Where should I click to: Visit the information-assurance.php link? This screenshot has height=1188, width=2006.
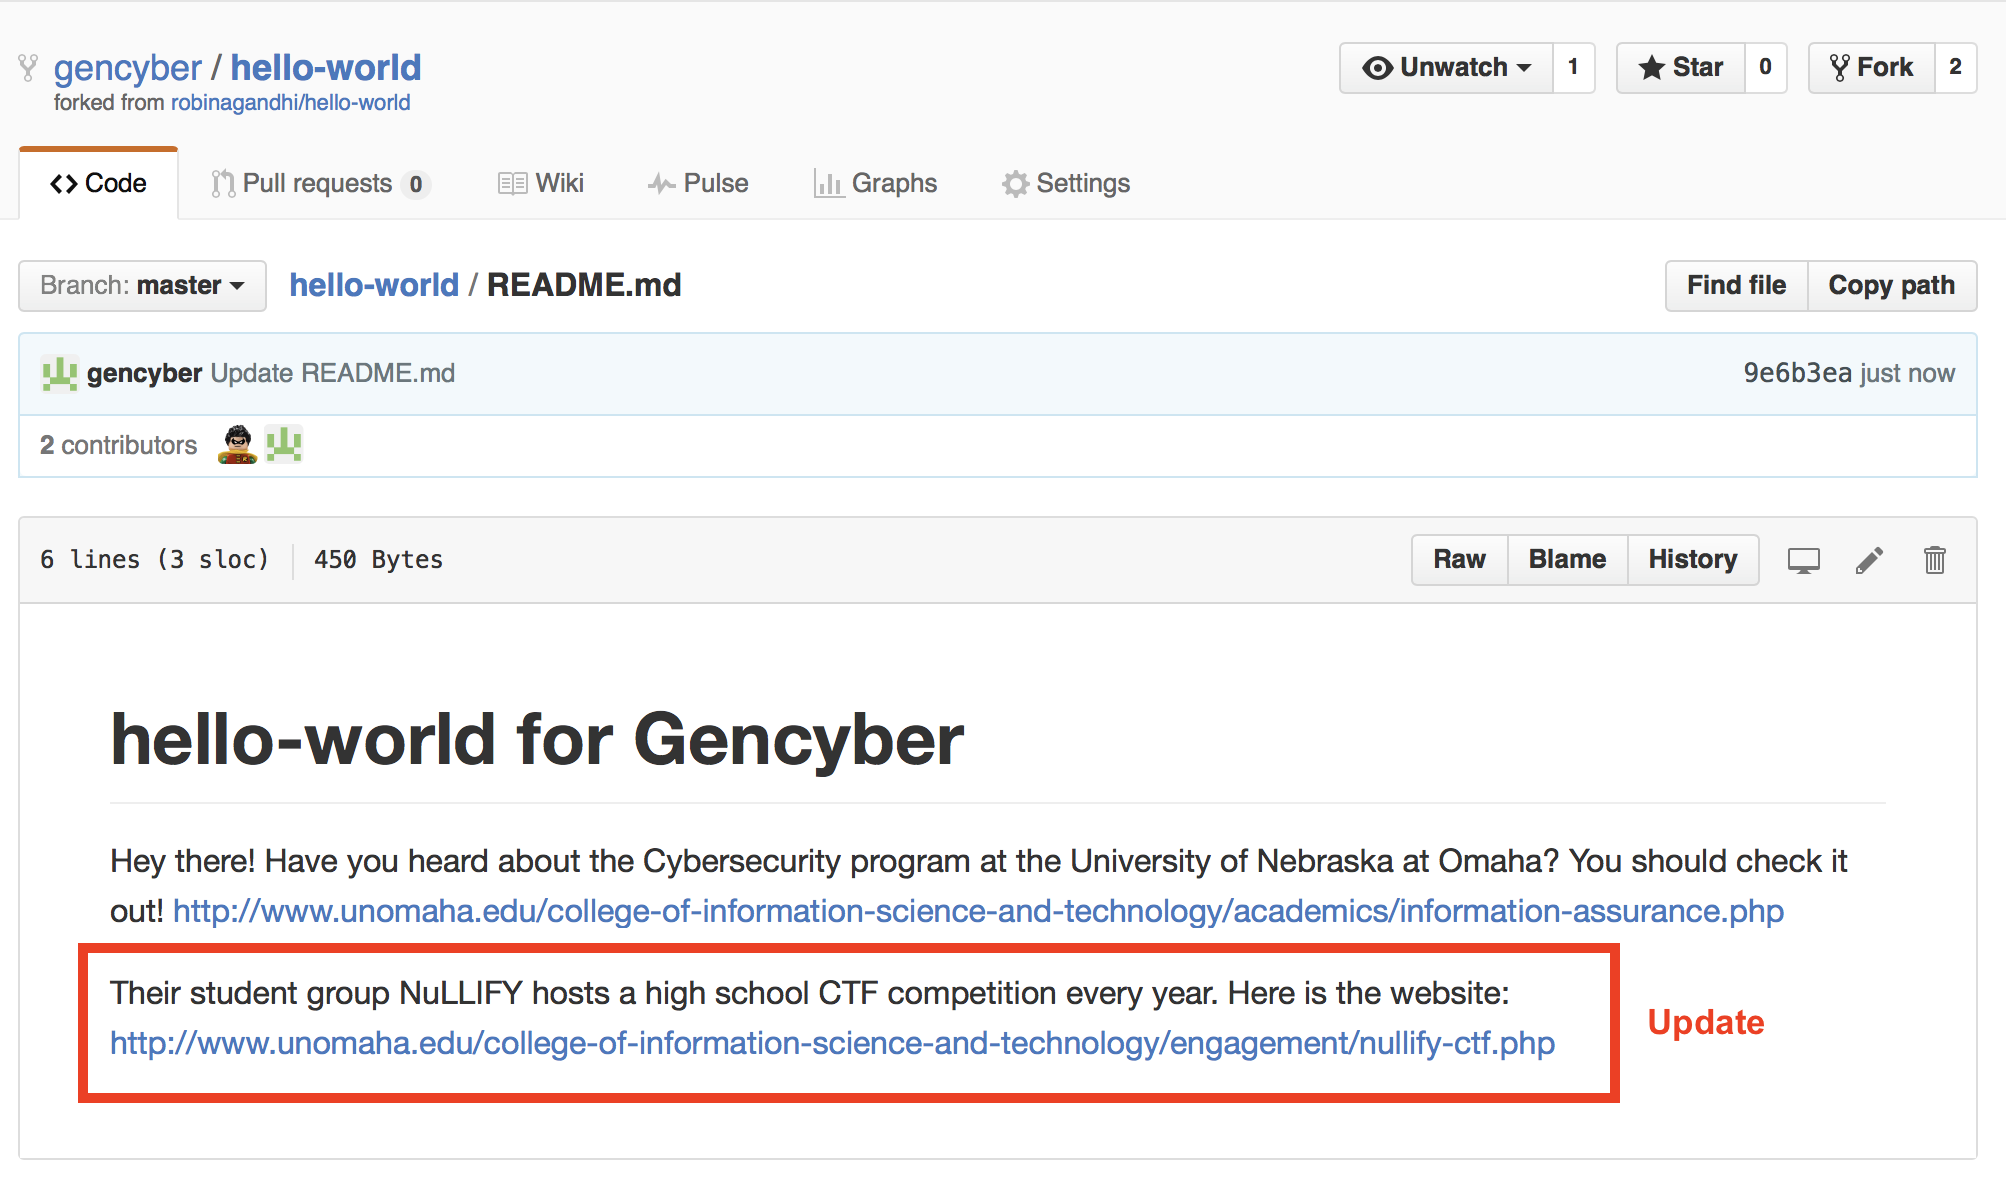978,912
